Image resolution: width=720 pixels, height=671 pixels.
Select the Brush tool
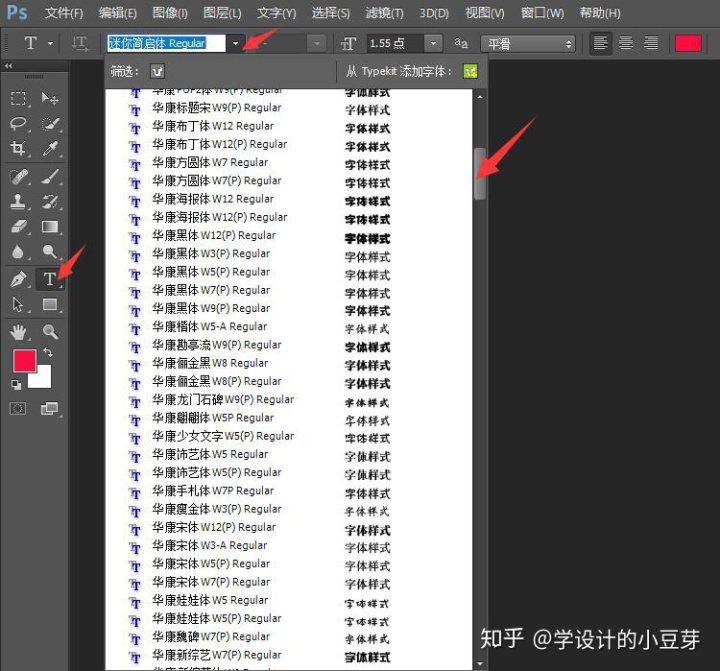tap(50, 177)
